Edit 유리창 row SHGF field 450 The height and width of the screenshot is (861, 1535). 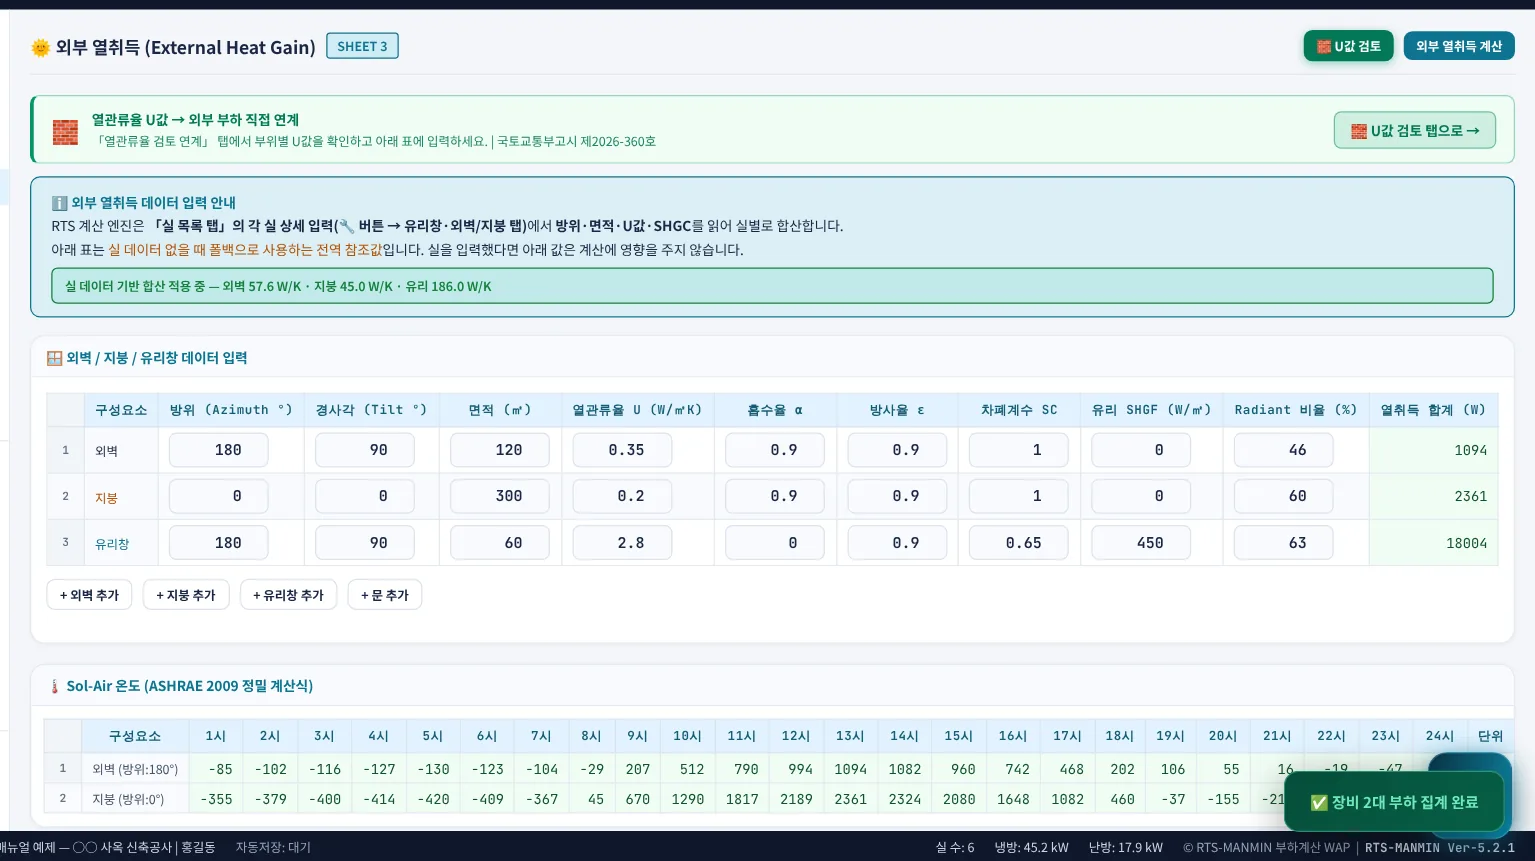pyautogui.click(x=1141, y=543)
